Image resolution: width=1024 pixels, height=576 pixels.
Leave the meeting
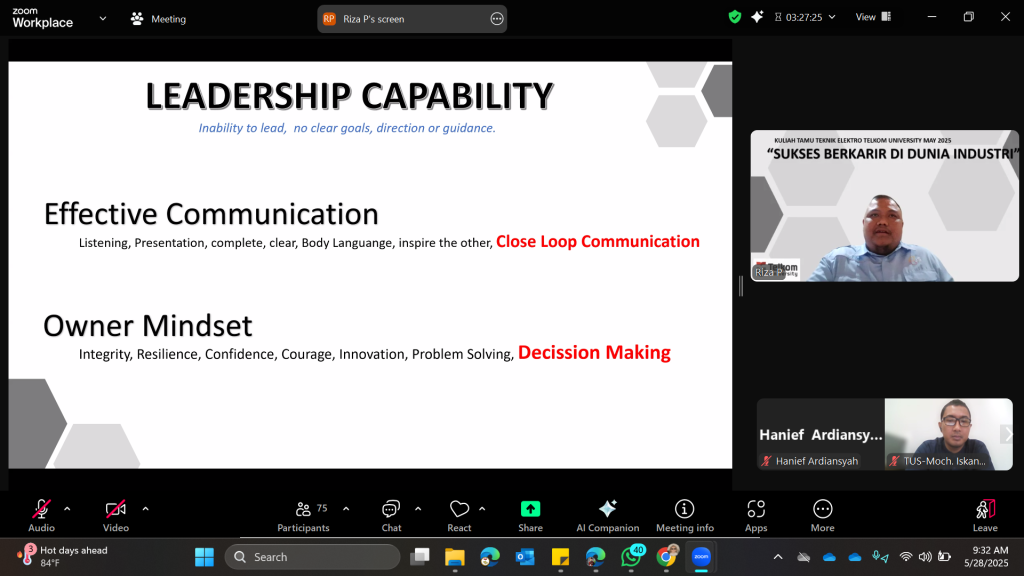985,515
